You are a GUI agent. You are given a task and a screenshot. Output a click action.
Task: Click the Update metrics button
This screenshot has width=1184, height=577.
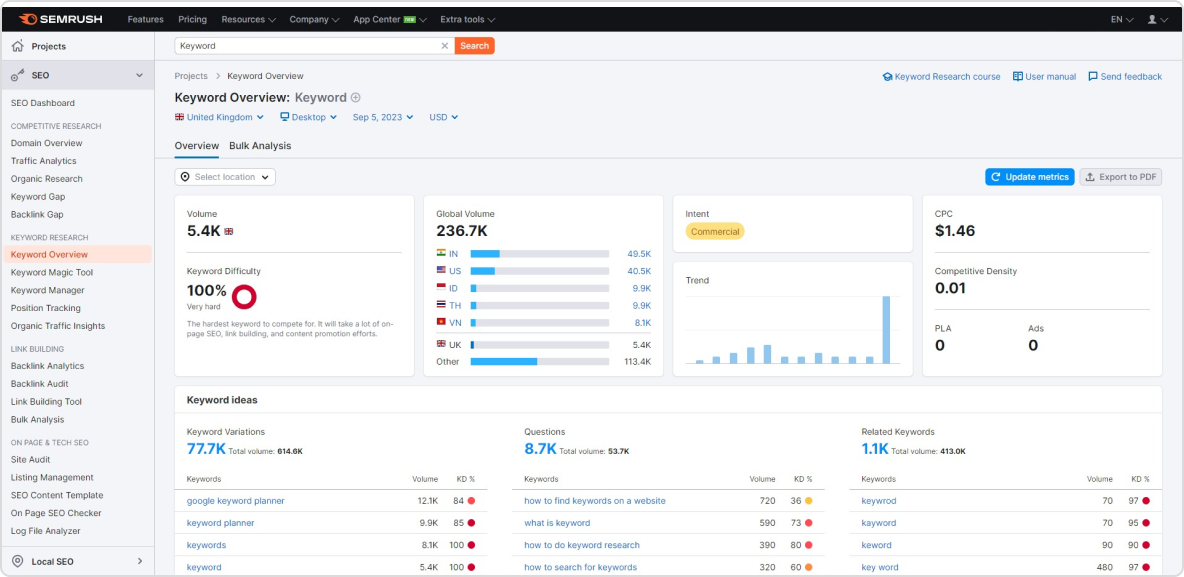click(1029, 177)
